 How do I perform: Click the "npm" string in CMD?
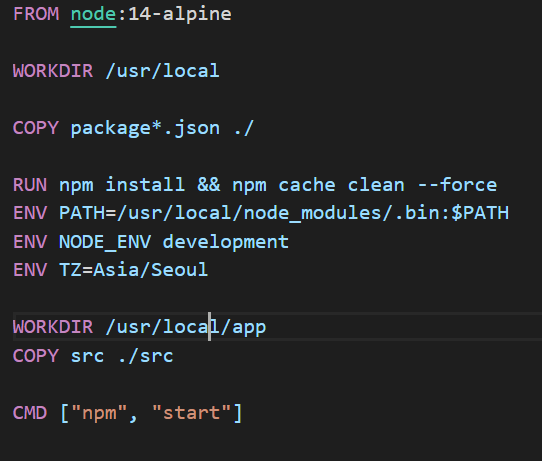point(99,413)
